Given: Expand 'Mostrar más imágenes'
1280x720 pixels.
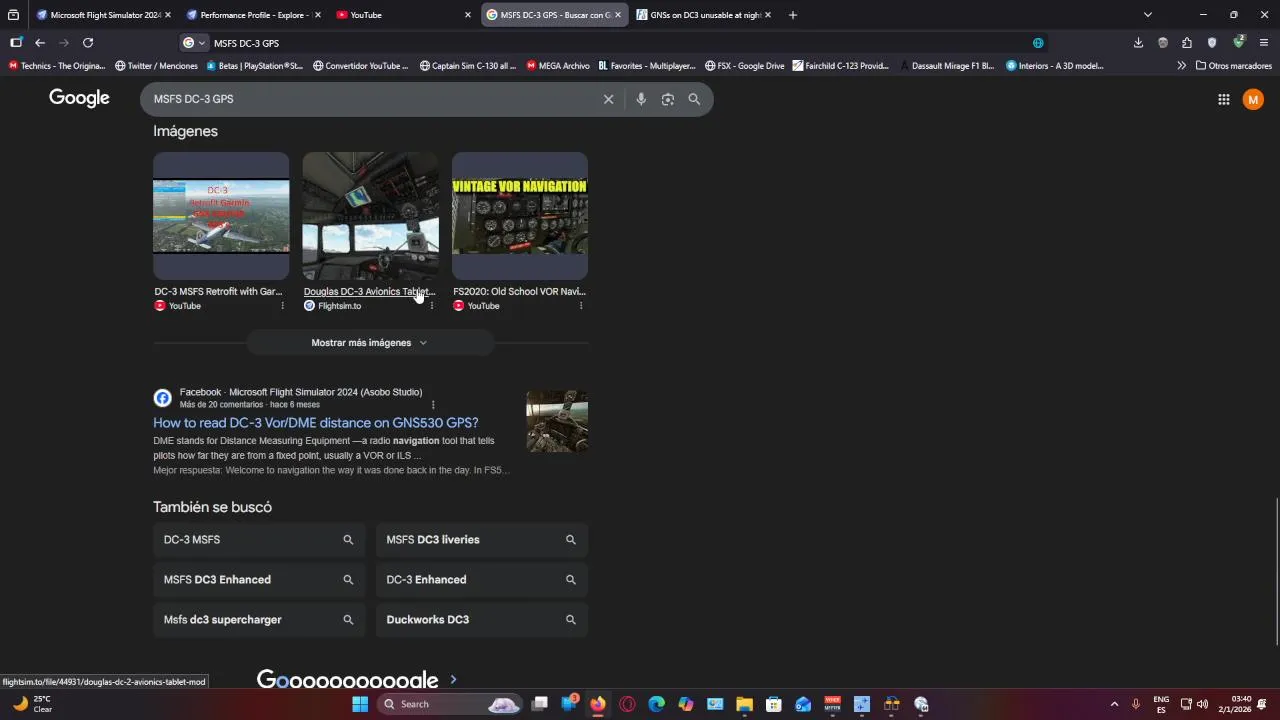Looking at the screenshot, I should pyautogui.click(x=369, y=343).
